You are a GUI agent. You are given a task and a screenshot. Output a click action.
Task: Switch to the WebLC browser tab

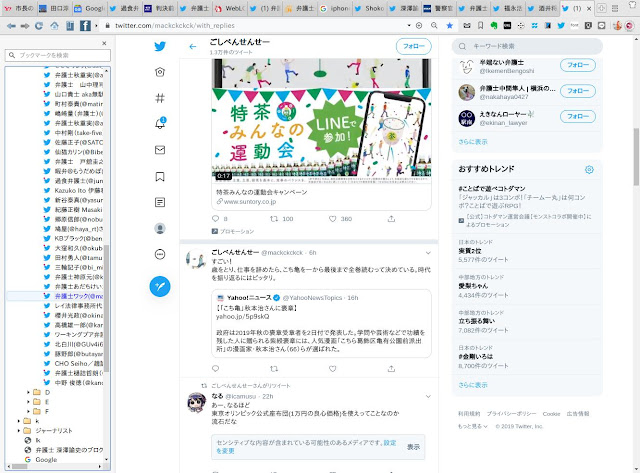tap(230, 8)
